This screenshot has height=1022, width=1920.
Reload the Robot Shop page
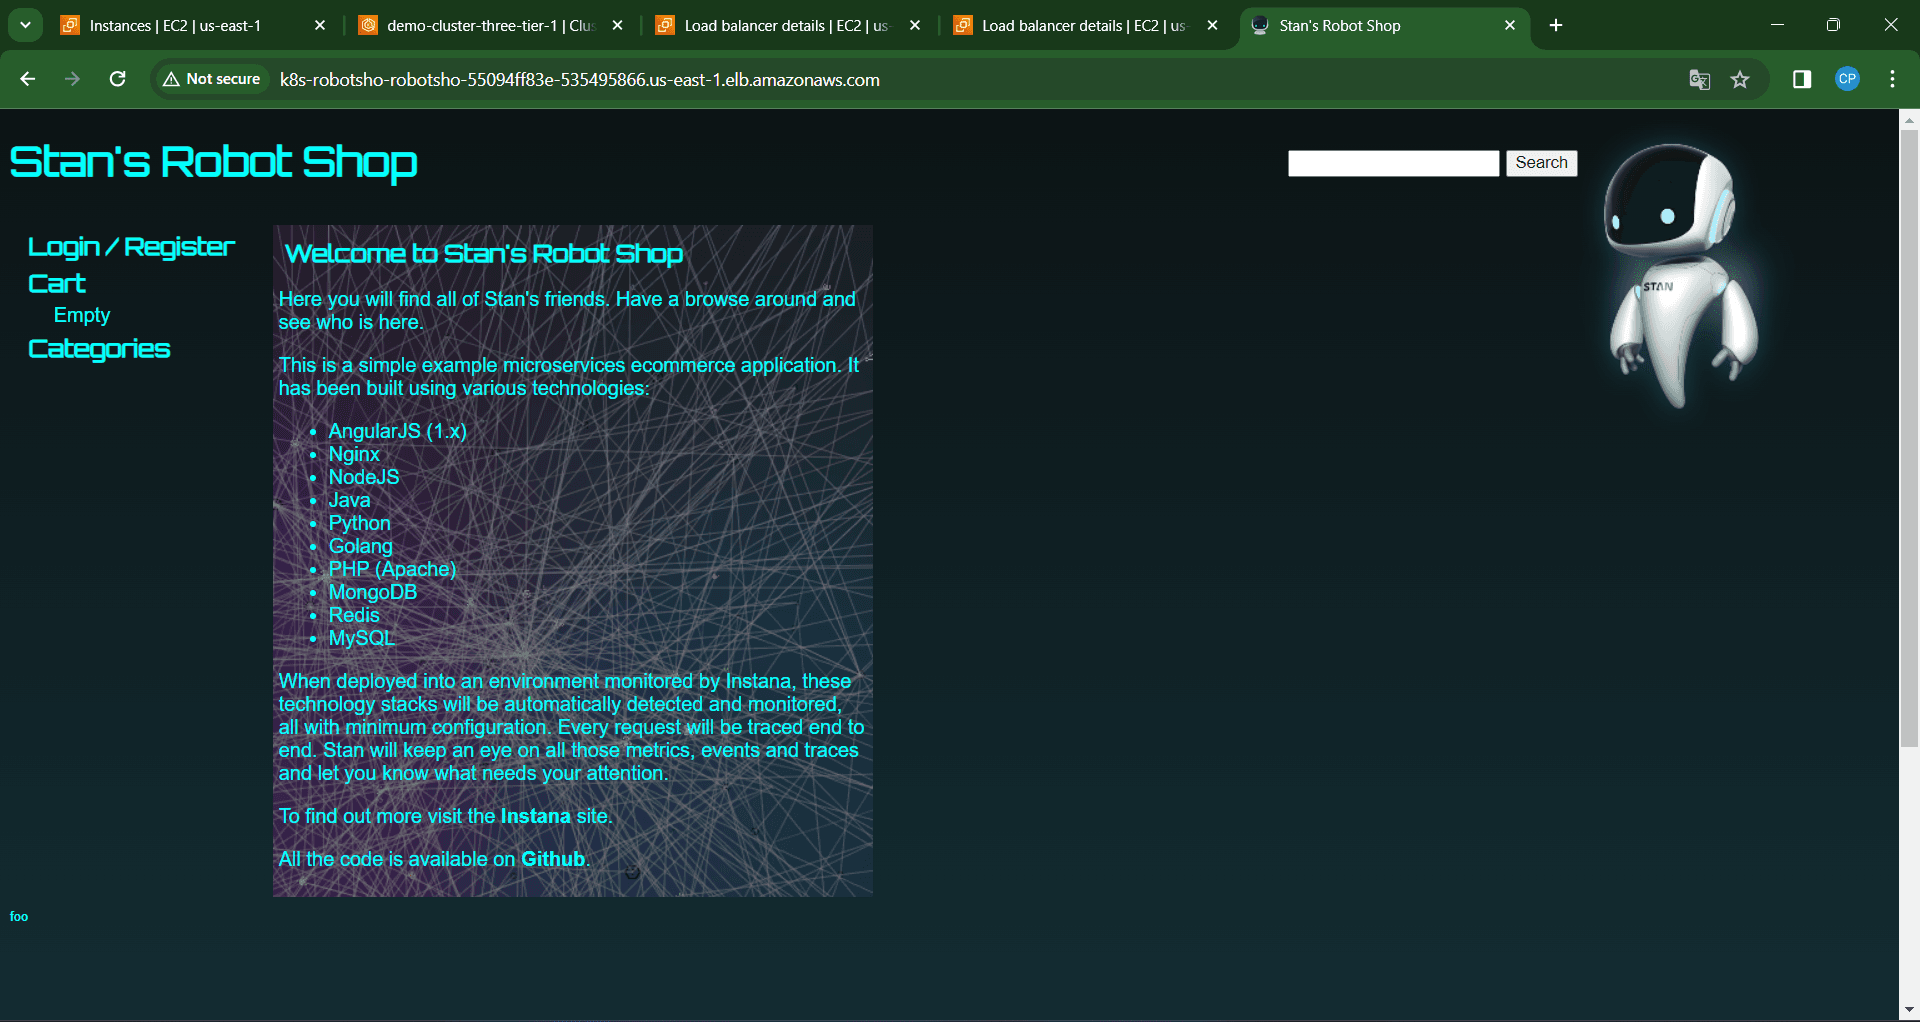coord(117,79)
